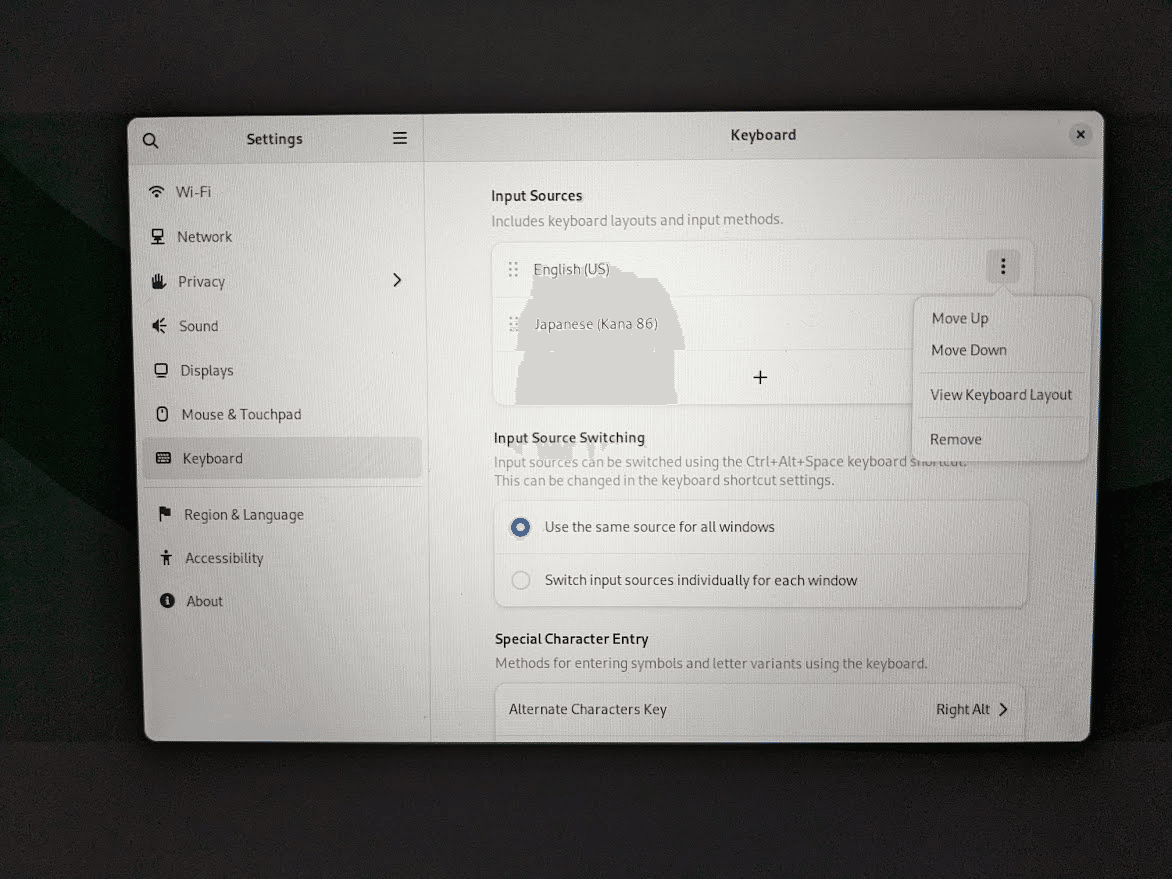Open Accessibility settings panel

coord(283,558)
